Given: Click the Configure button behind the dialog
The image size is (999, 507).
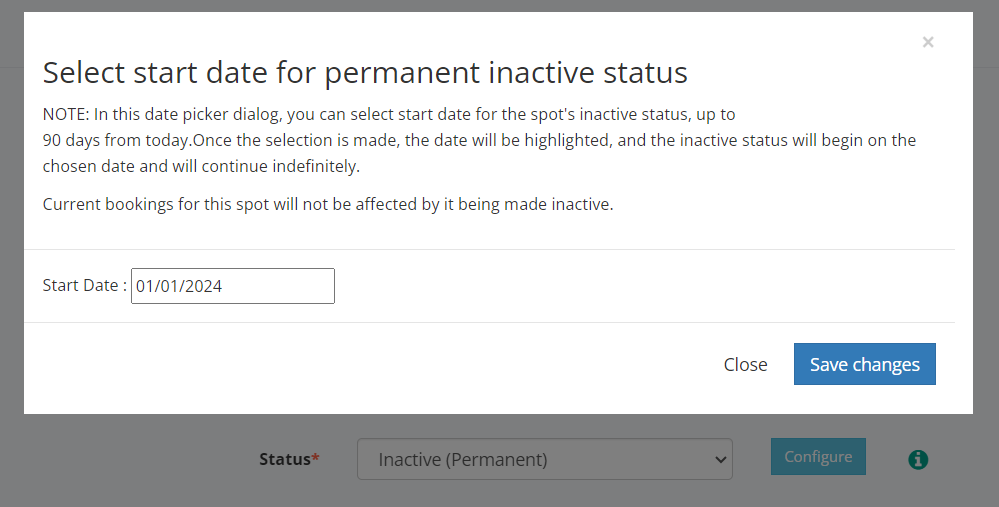Looking at the screenshot, I should pyautogui.click(x=817, y=457).
